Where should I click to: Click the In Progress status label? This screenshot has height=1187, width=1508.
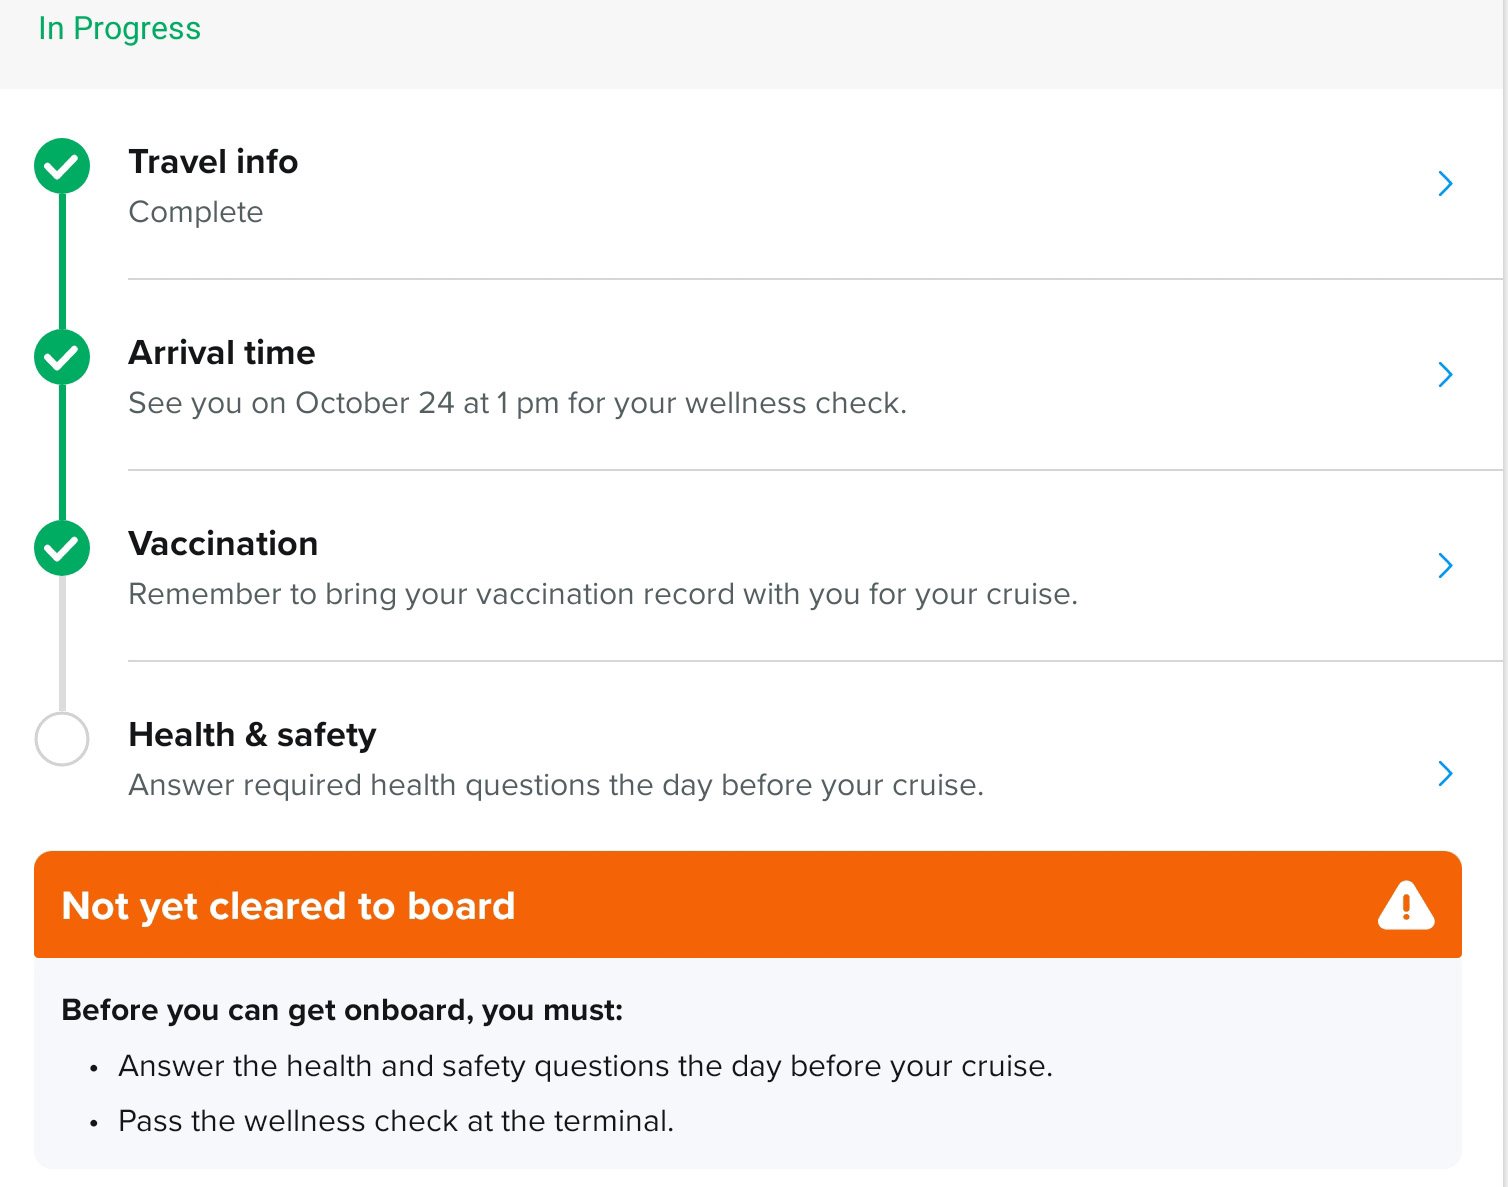(119, 28)
